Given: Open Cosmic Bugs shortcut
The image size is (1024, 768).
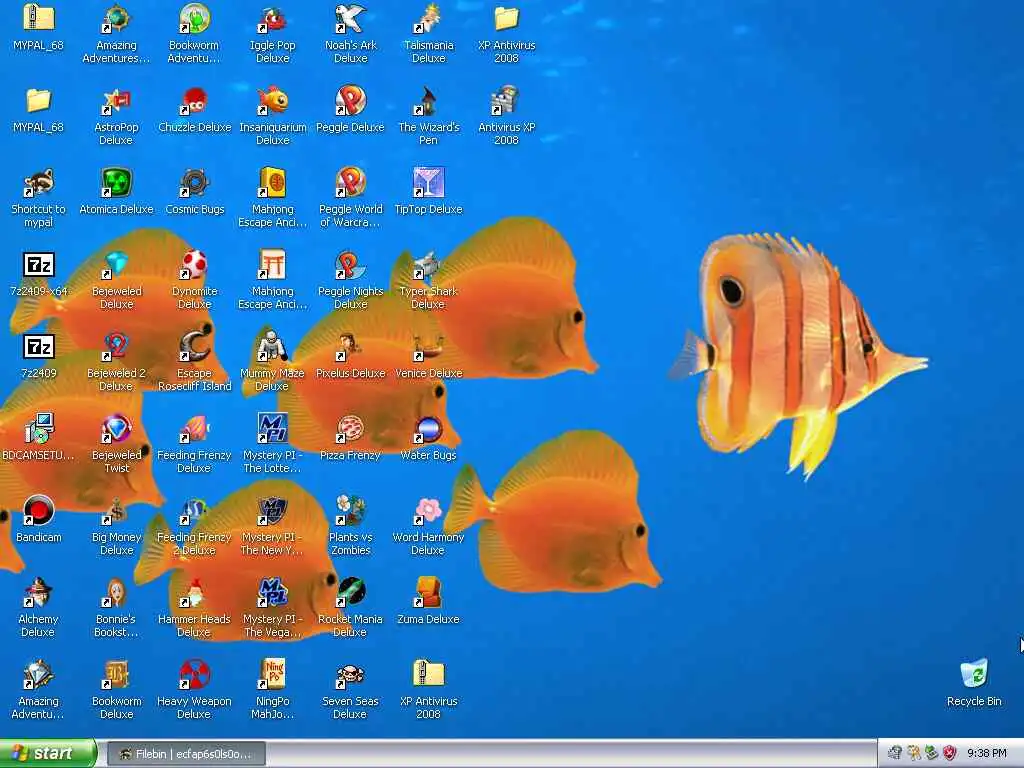Looking at the screenshot, I should [x=195, y=192].
